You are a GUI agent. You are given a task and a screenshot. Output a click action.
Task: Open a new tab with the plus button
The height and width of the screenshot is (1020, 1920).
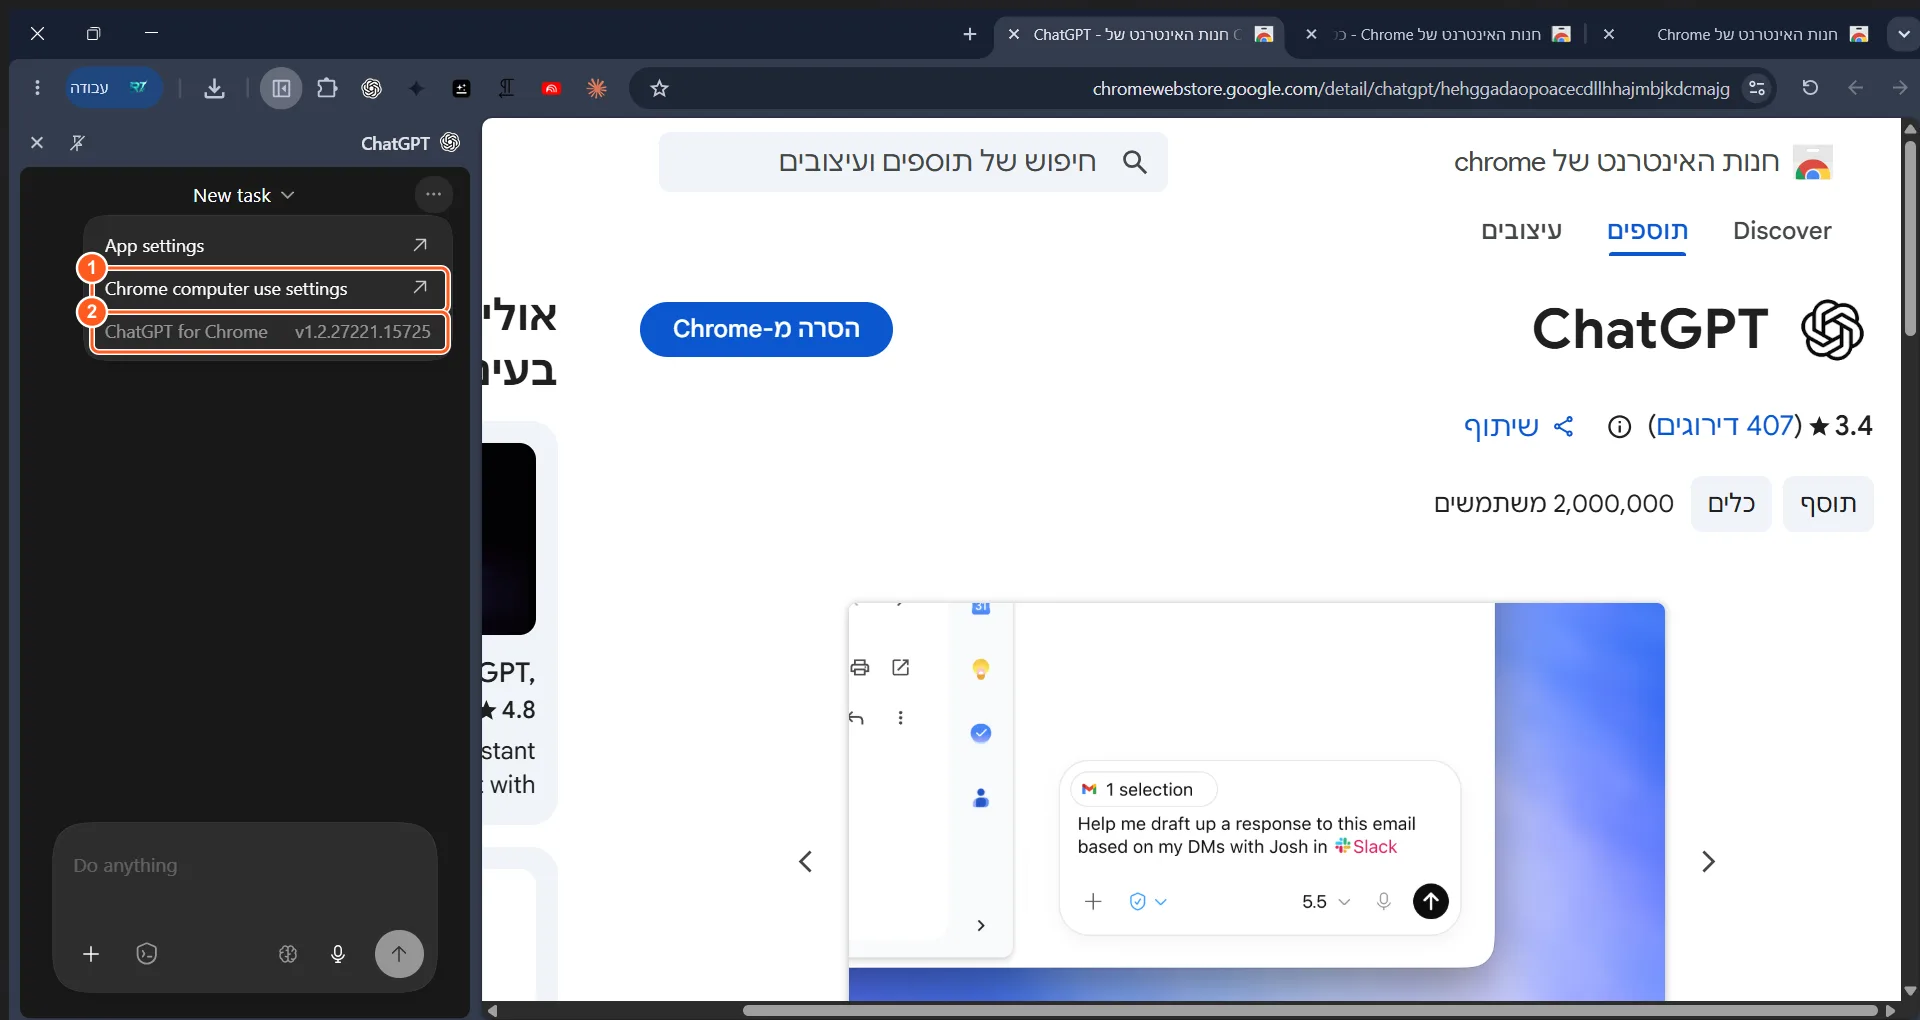(x=970, y=34)
